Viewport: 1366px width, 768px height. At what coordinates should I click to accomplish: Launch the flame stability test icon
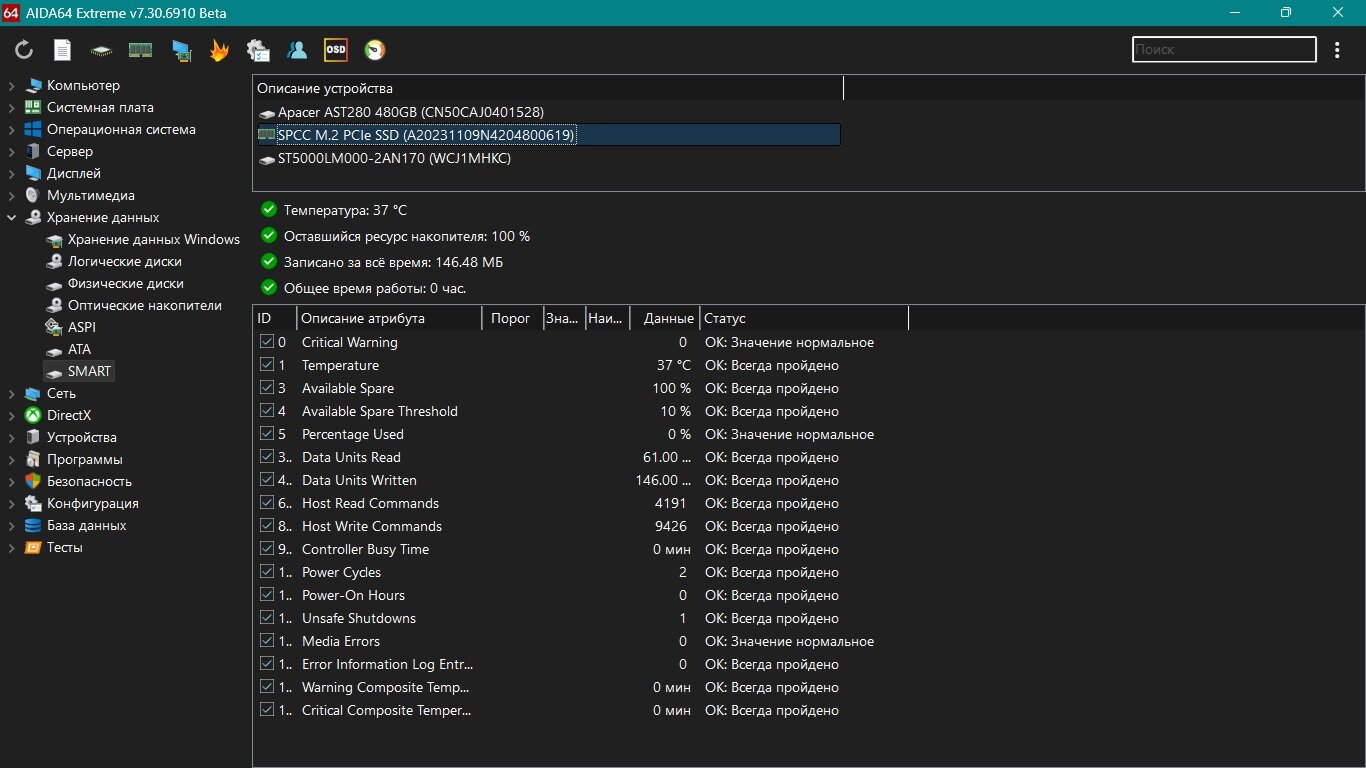tap(219, 50)
